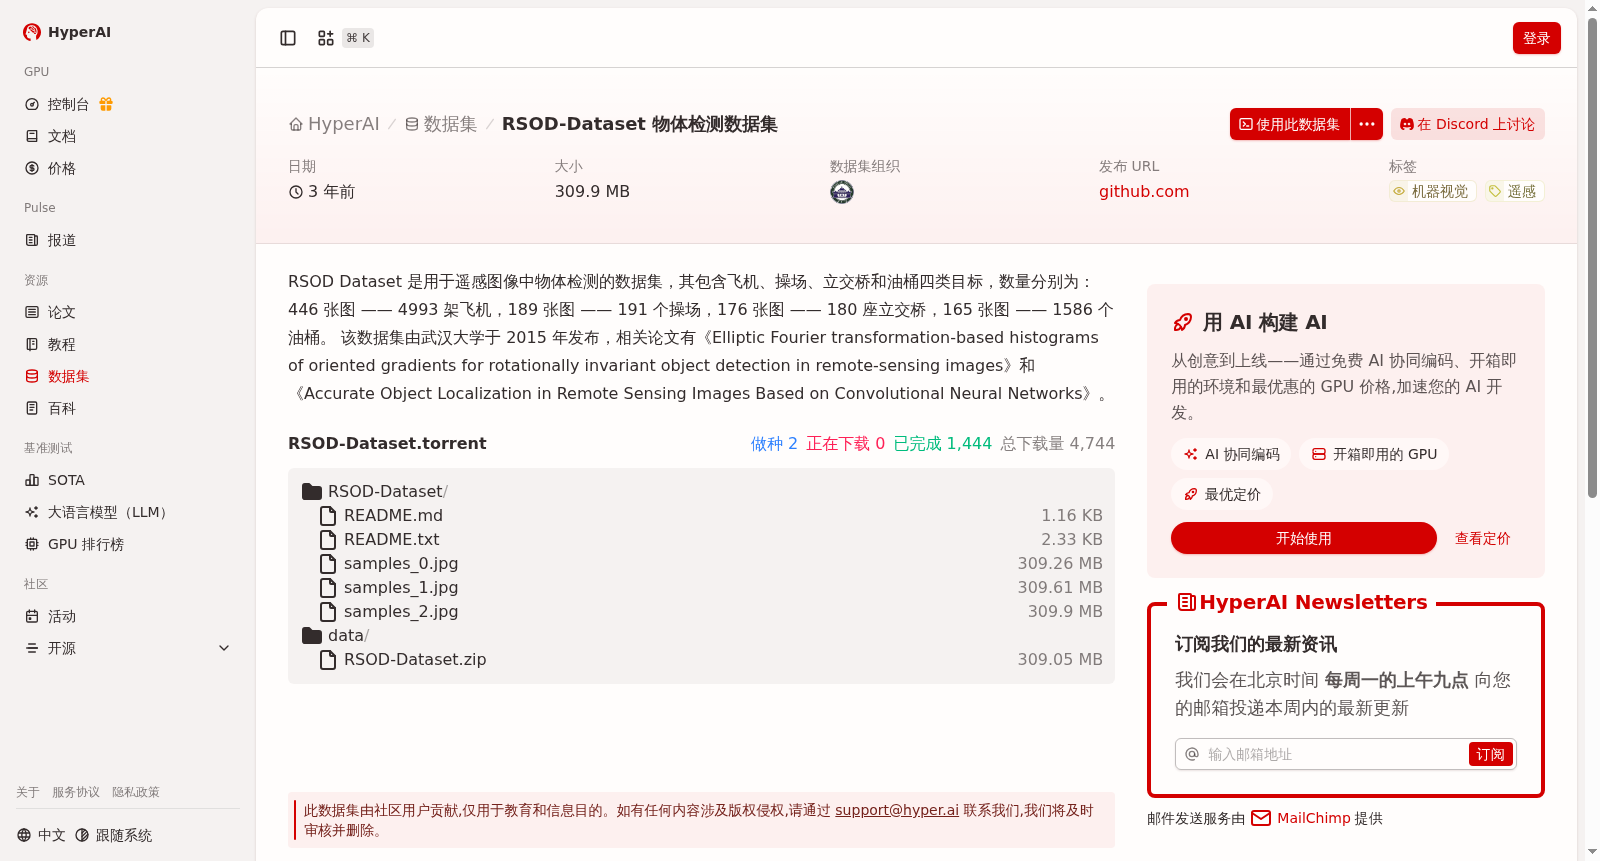Viewport: 1600px width, 861px height.
Task: Focus the 输入邮箱地址 email field
Action: [1333, 754]
